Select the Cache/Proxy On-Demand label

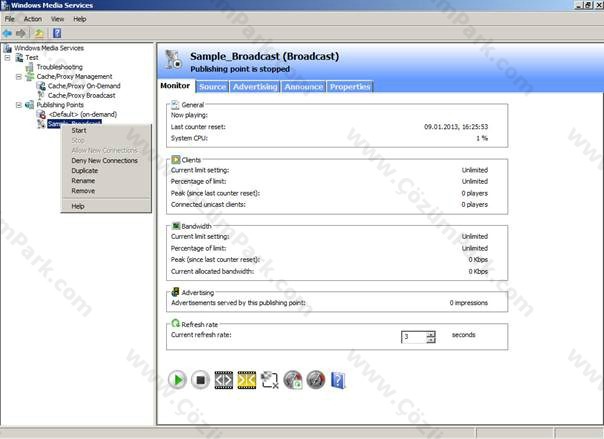coord(84,86)
